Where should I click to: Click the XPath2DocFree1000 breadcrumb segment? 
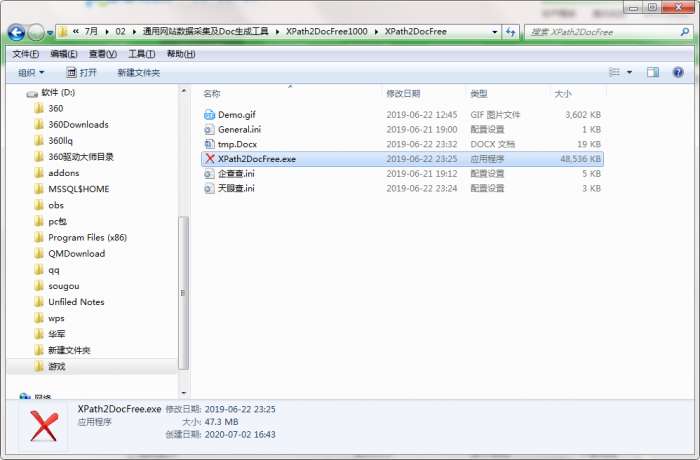327,32
